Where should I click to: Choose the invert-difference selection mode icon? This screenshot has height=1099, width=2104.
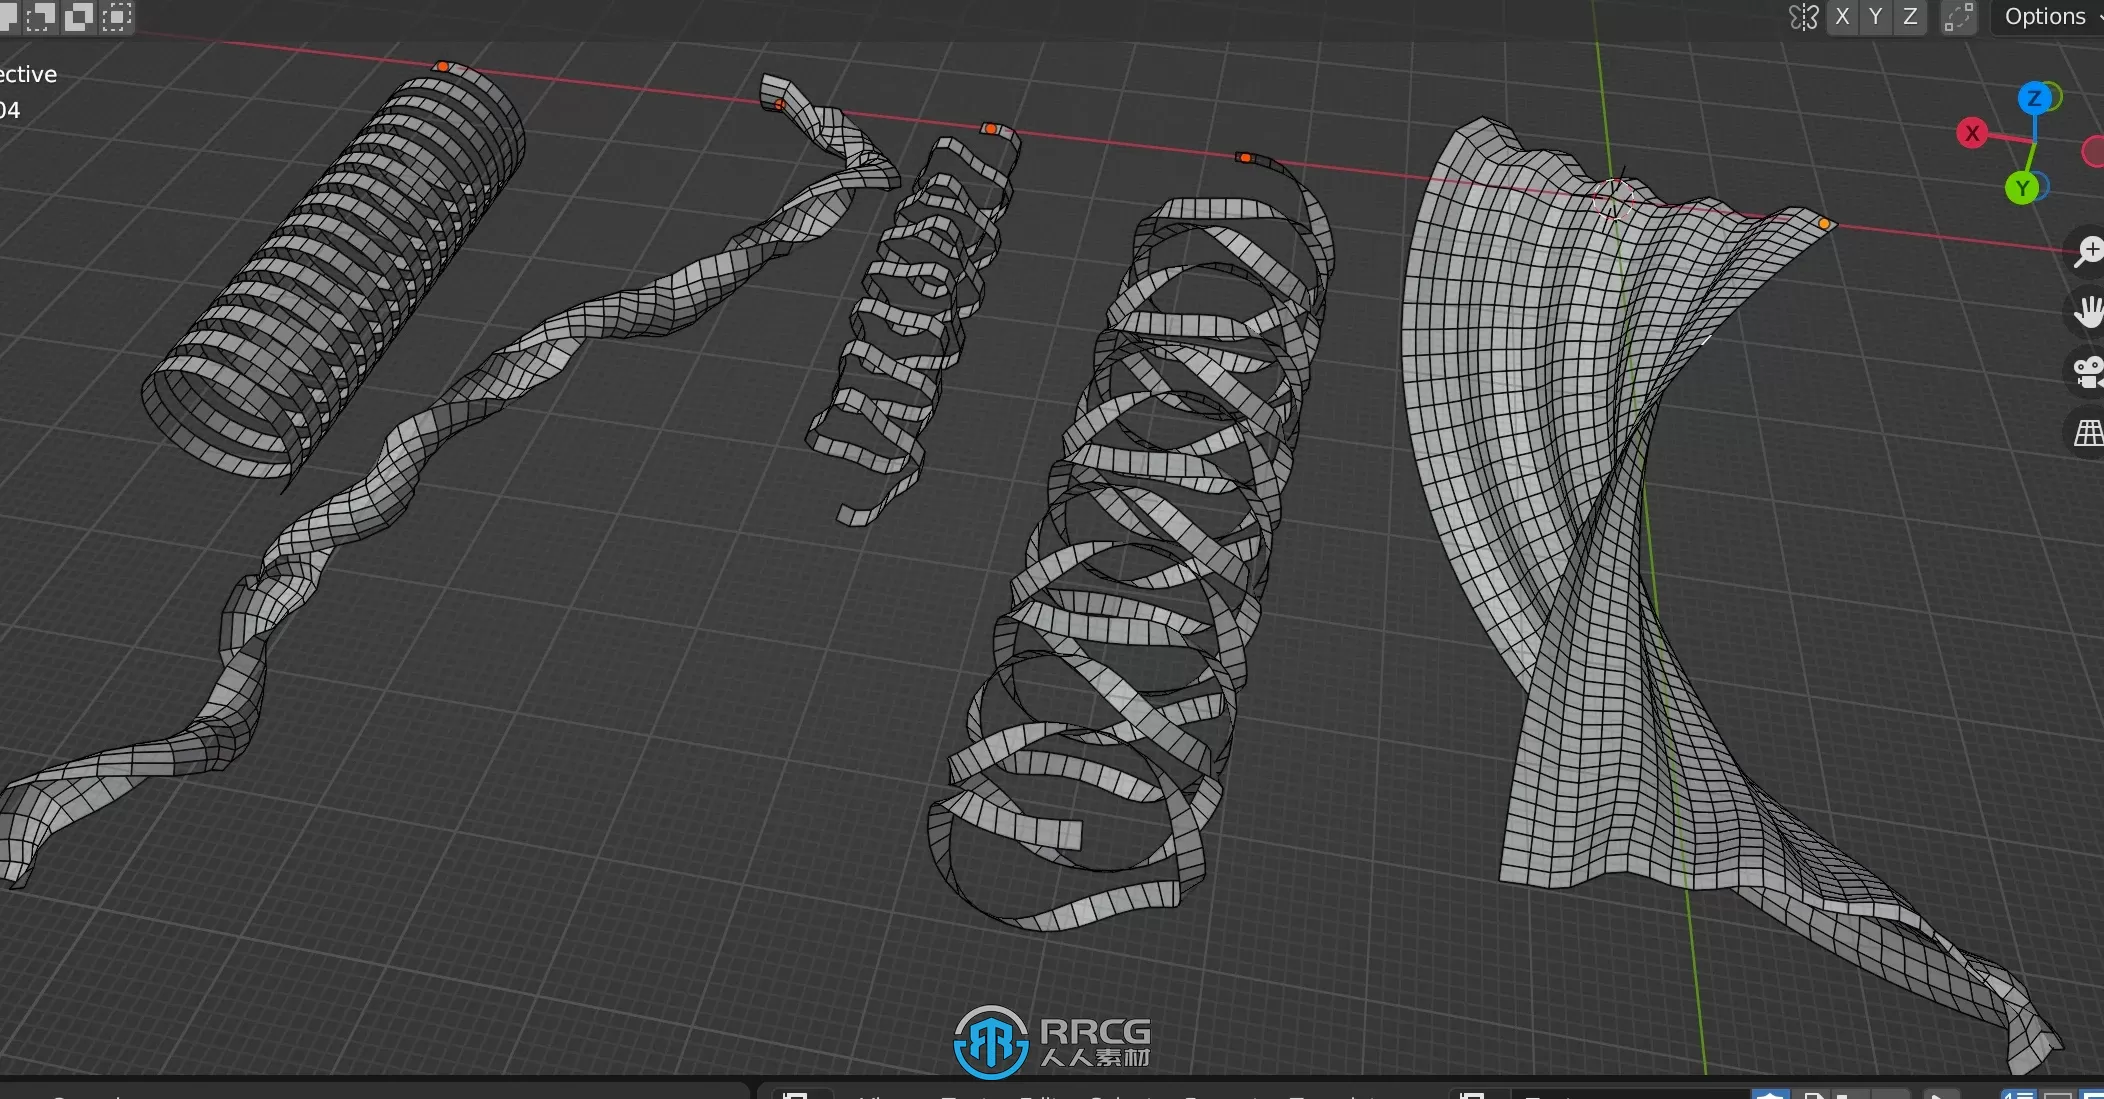click(79, 16)
